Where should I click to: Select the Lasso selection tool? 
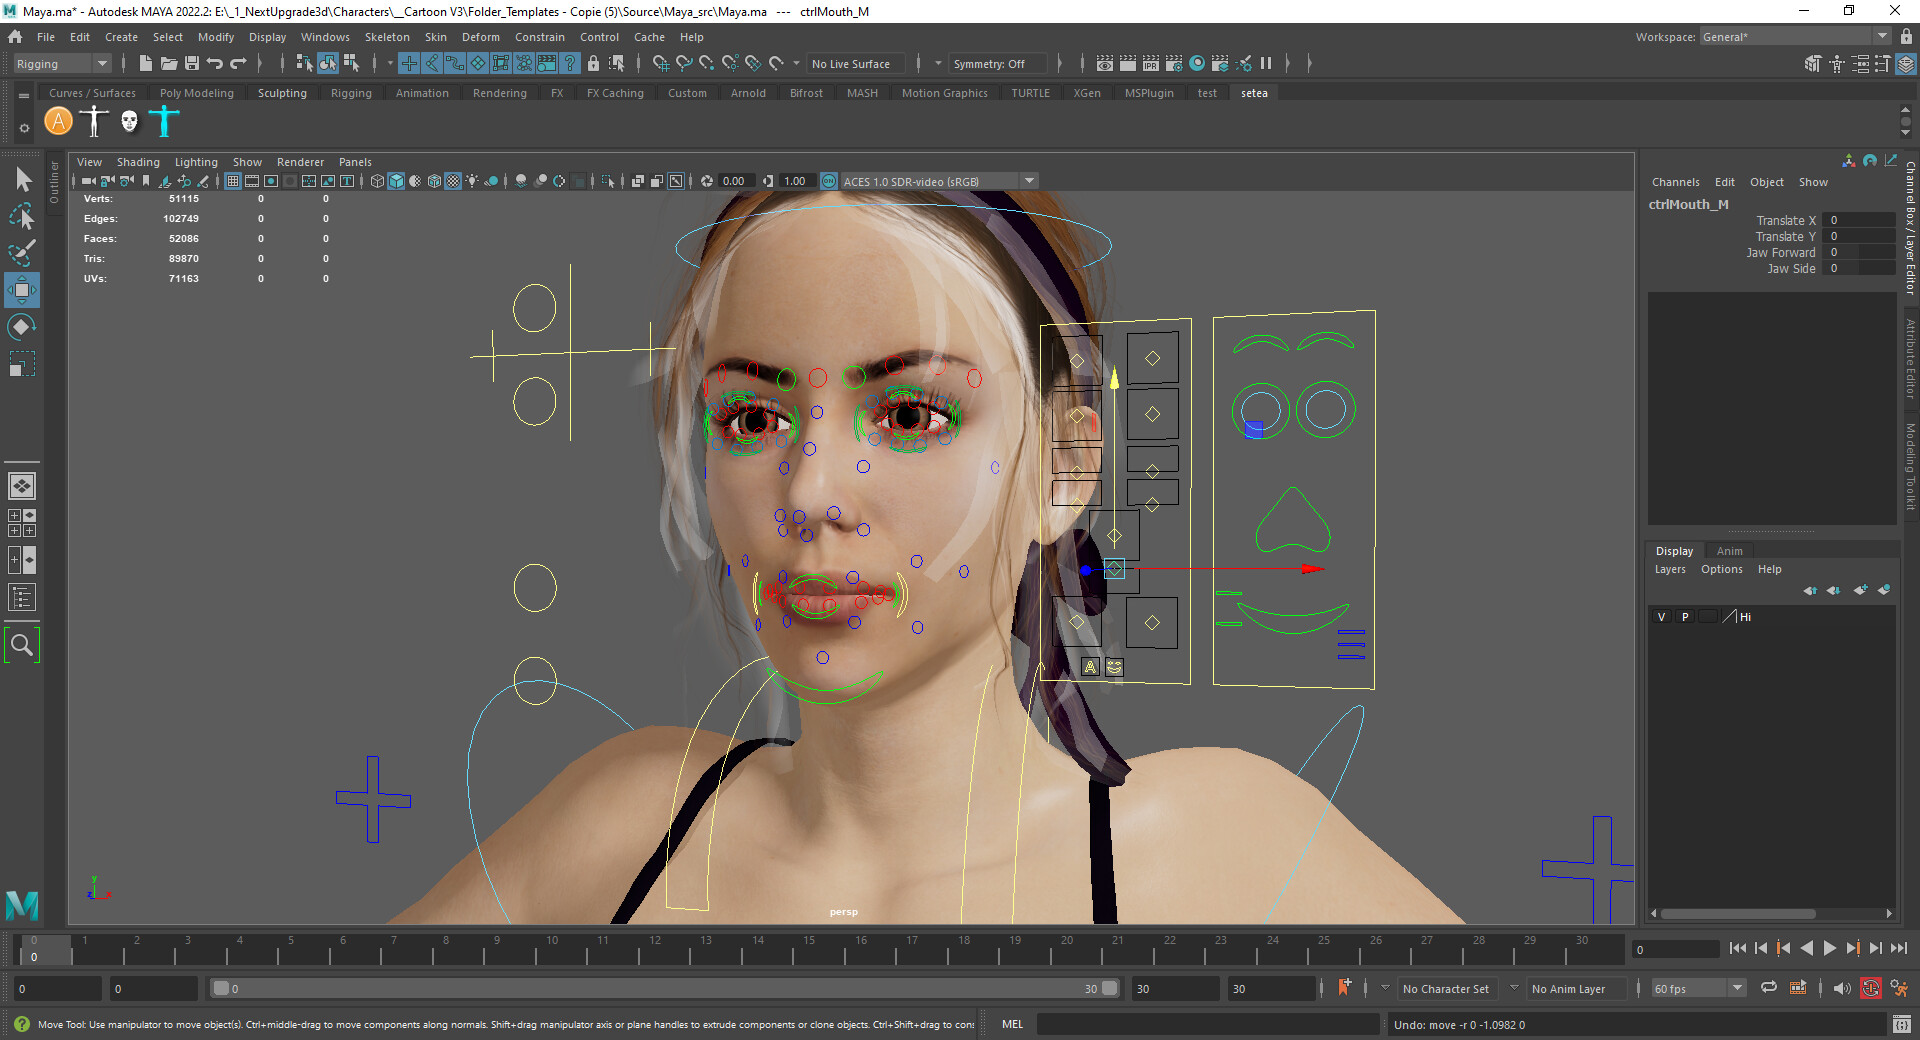click(21, 217)
